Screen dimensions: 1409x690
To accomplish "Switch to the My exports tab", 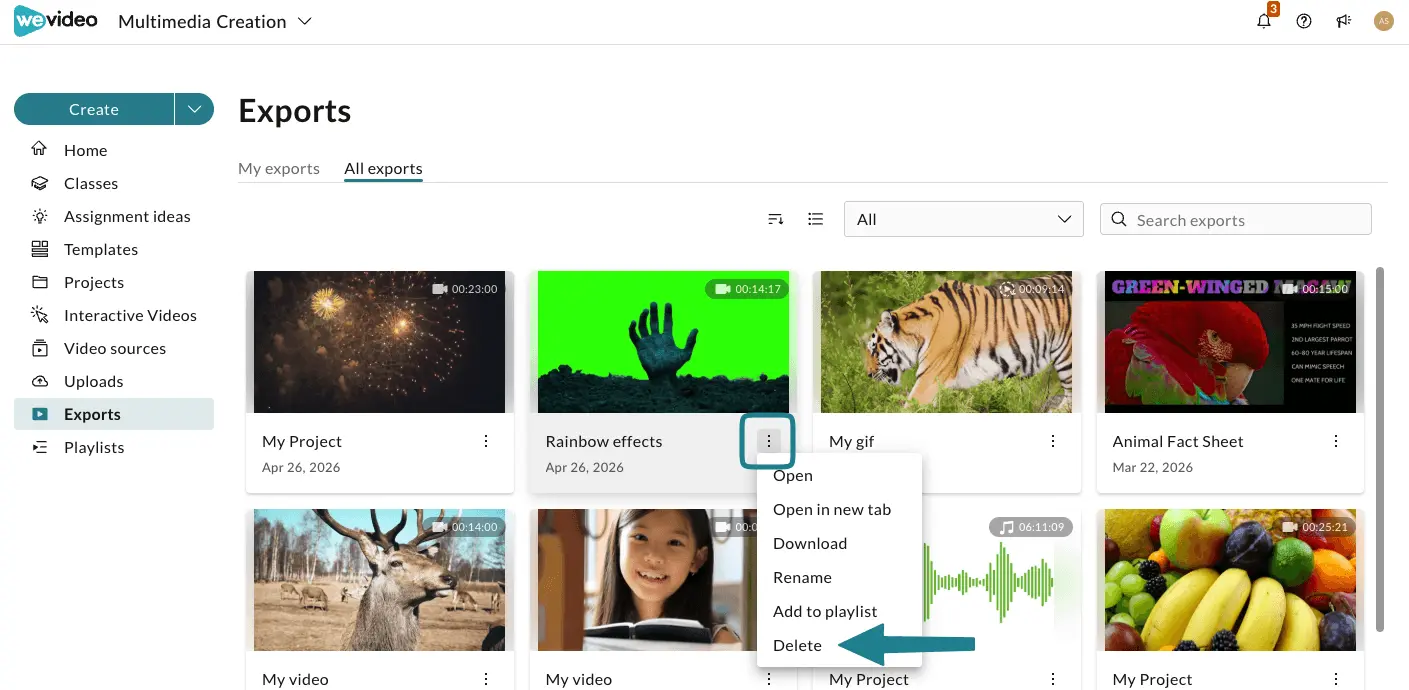I will (279, 168).
